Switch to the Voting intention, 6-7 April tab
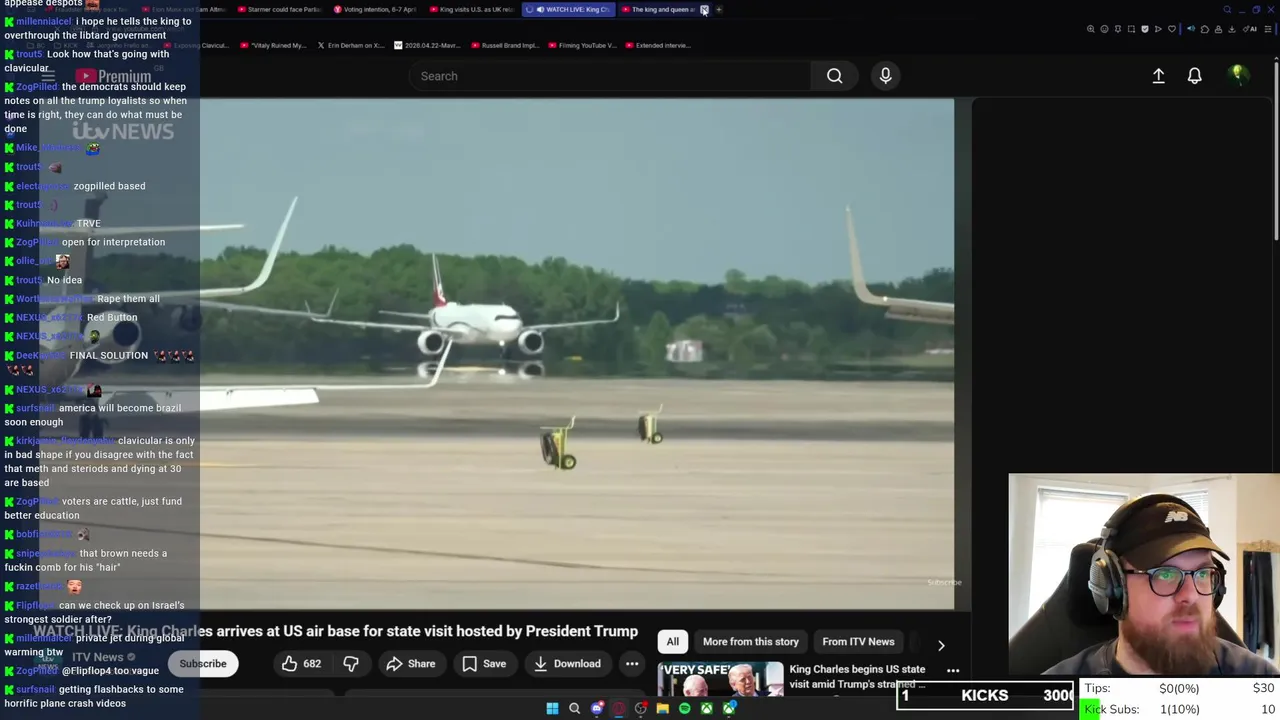Image resolution: width=1280 pixels, height=720 pixels. pyautogui.click(x=376, y=9)
